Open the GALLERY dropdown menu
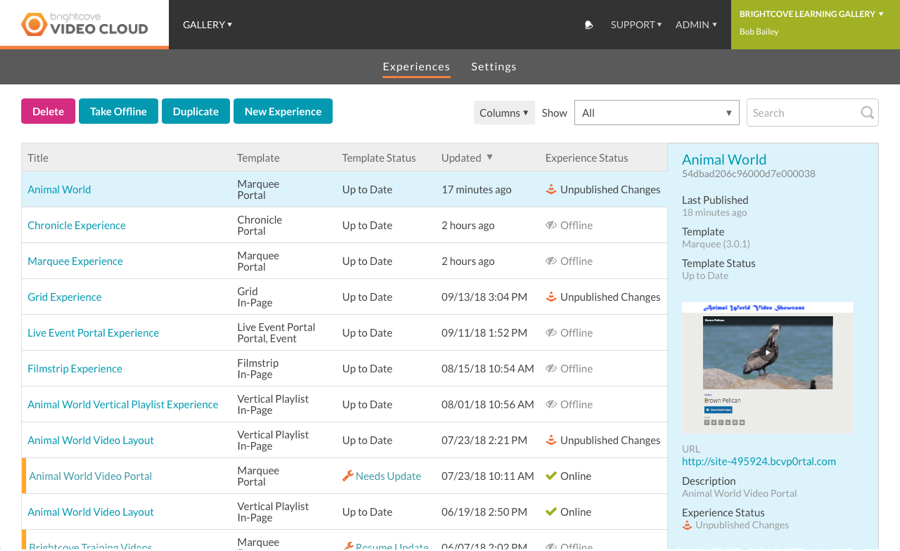The image size is (900, 551). pyautogui.click(x=207, y=25)
